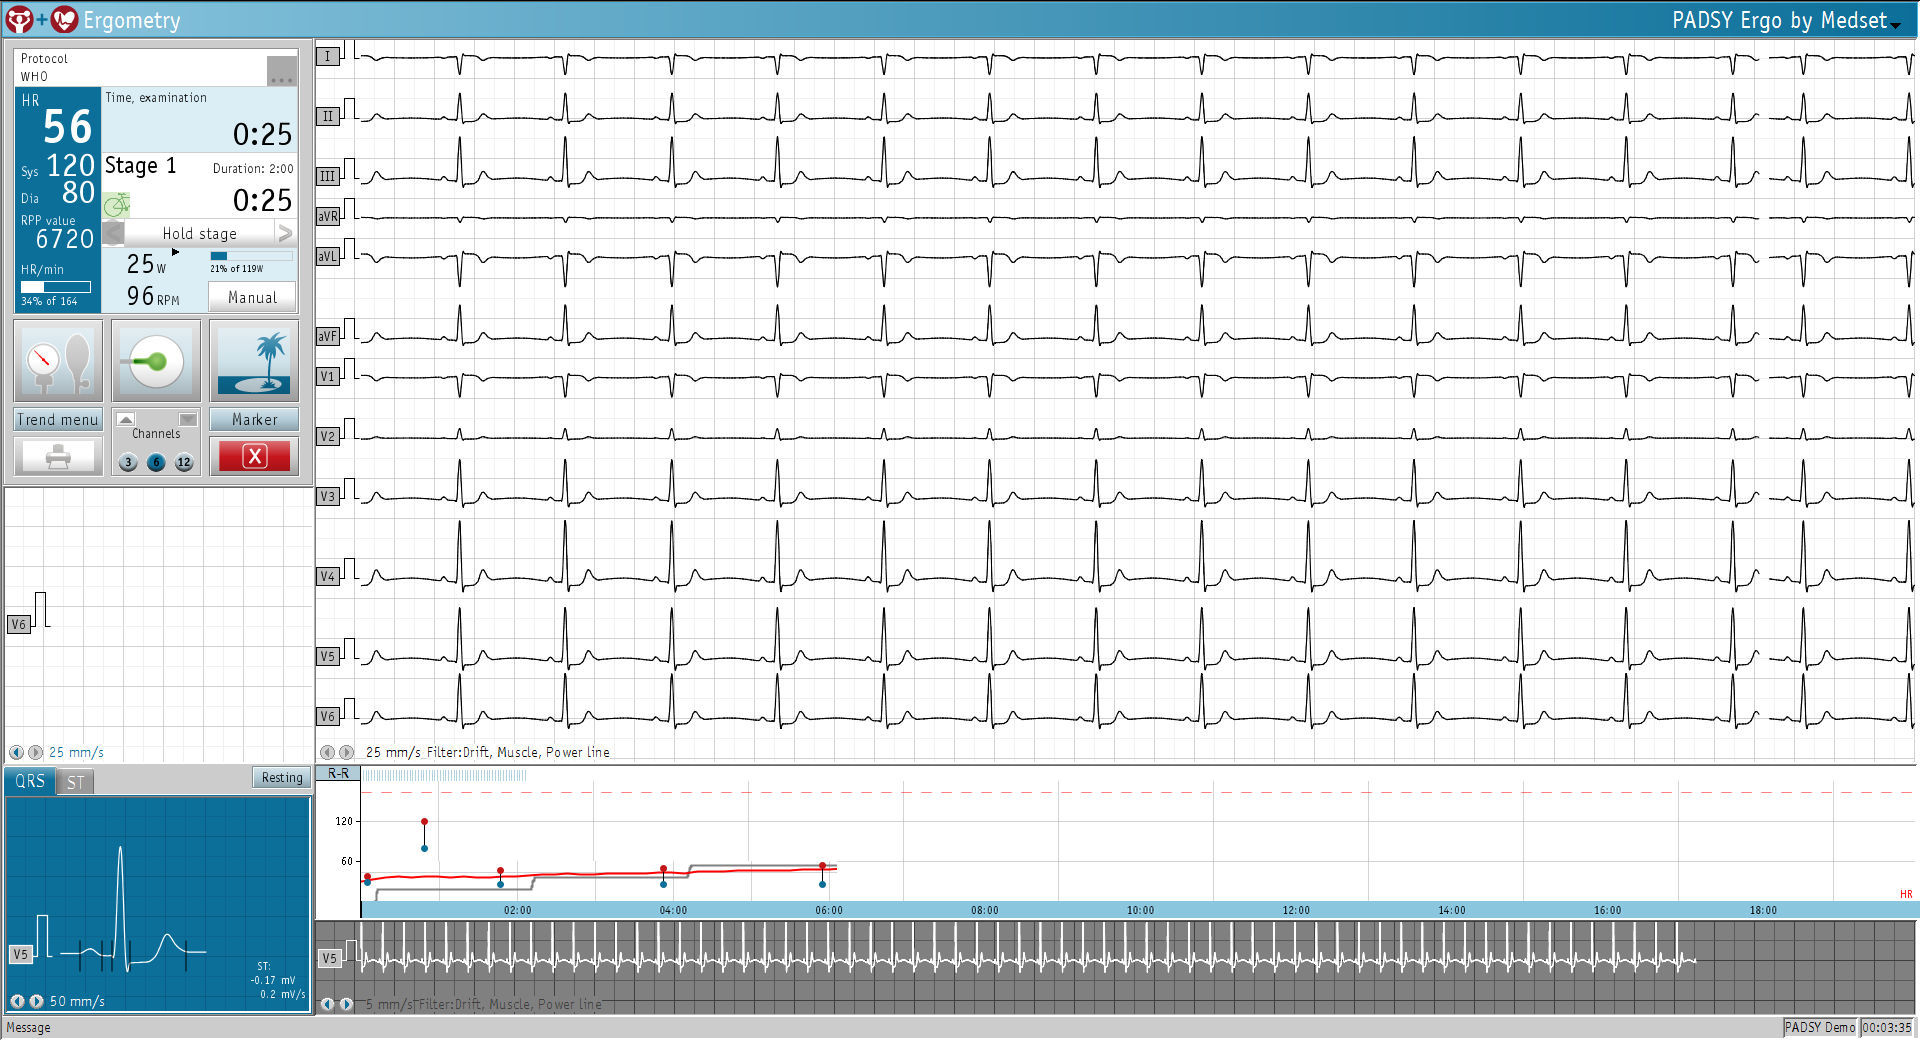The height and width of the screenshot is (1040, 1920).
Task: Click the green bicycle ergometer icon
Action: (x=118, y=203)
